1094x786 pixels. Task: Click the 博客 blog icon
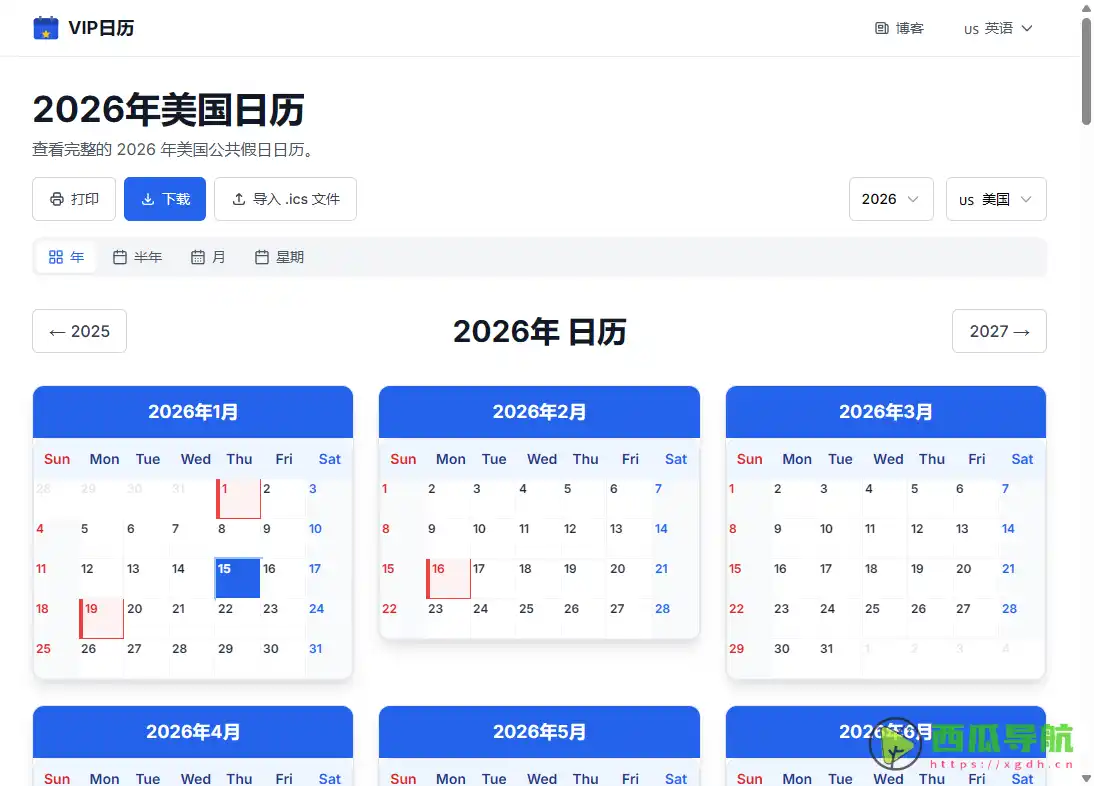881,28
